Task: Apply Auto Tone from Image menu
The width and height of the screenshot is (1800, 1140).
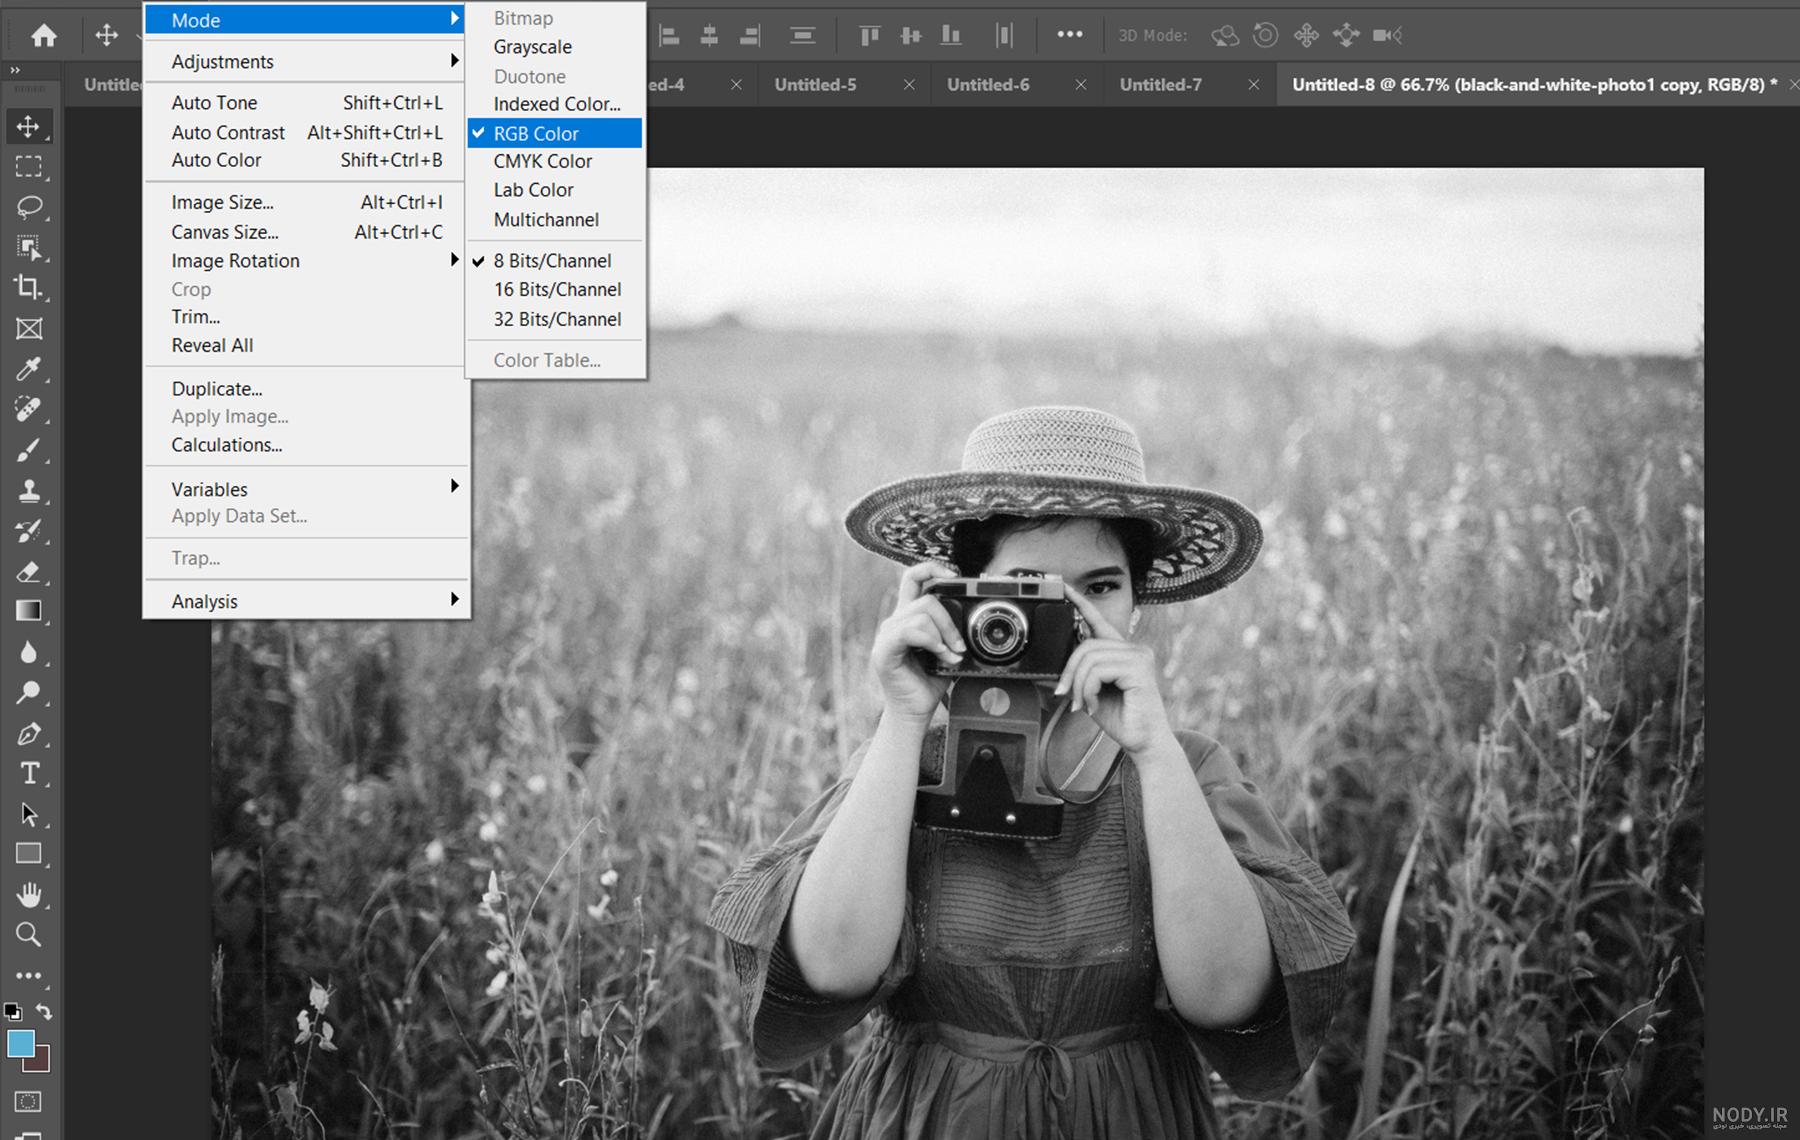Action: click(305, 102)
